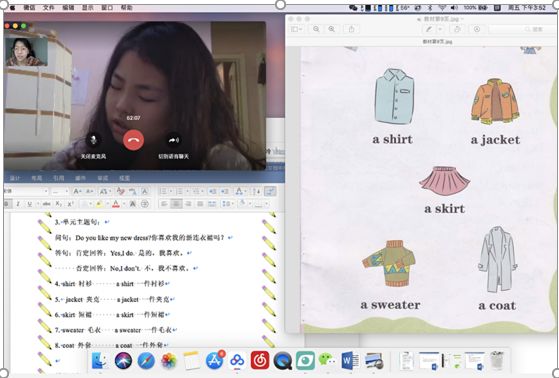Toggle strikethrough (abc) in Word
Screen dimensions: 559x378
click(47, 204)
